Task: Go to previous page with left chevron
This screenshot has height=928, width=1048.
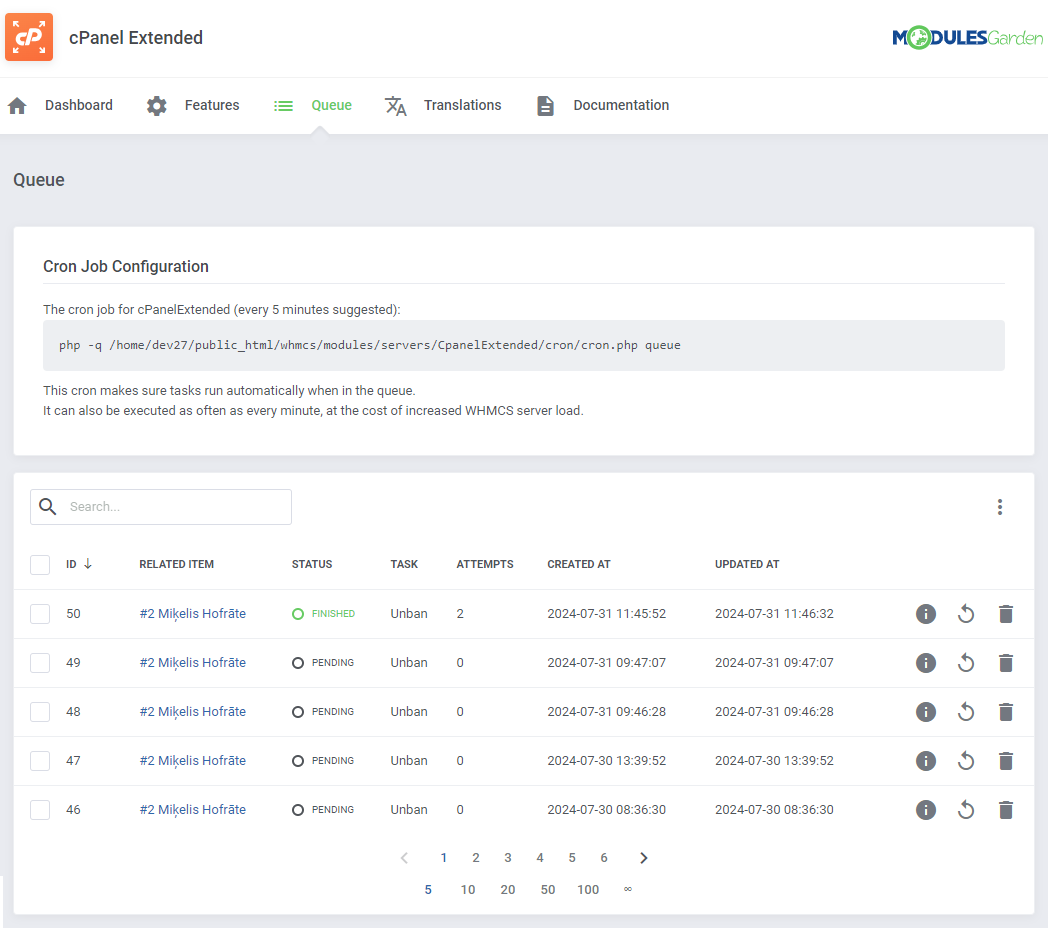Action: click(404, 858)
